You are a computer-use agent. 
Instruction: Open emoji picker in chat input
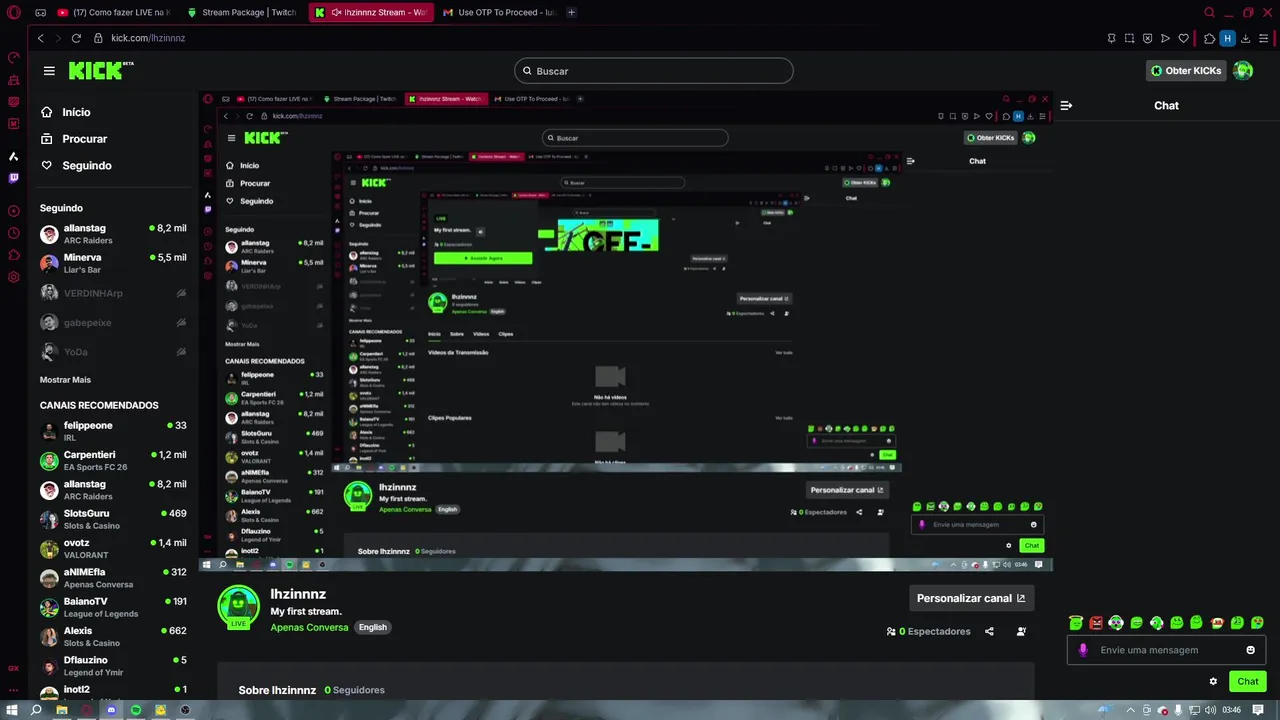(1250, 650)
